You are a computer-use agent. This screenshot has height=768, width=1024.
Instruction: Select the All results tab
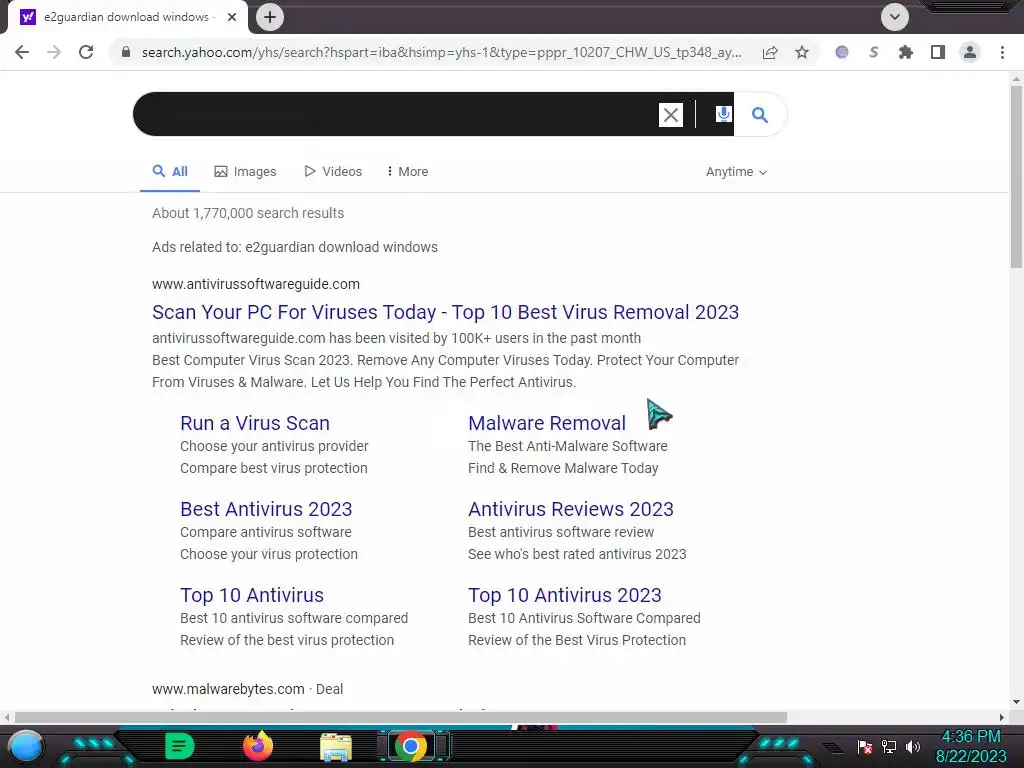coord(170,172)
